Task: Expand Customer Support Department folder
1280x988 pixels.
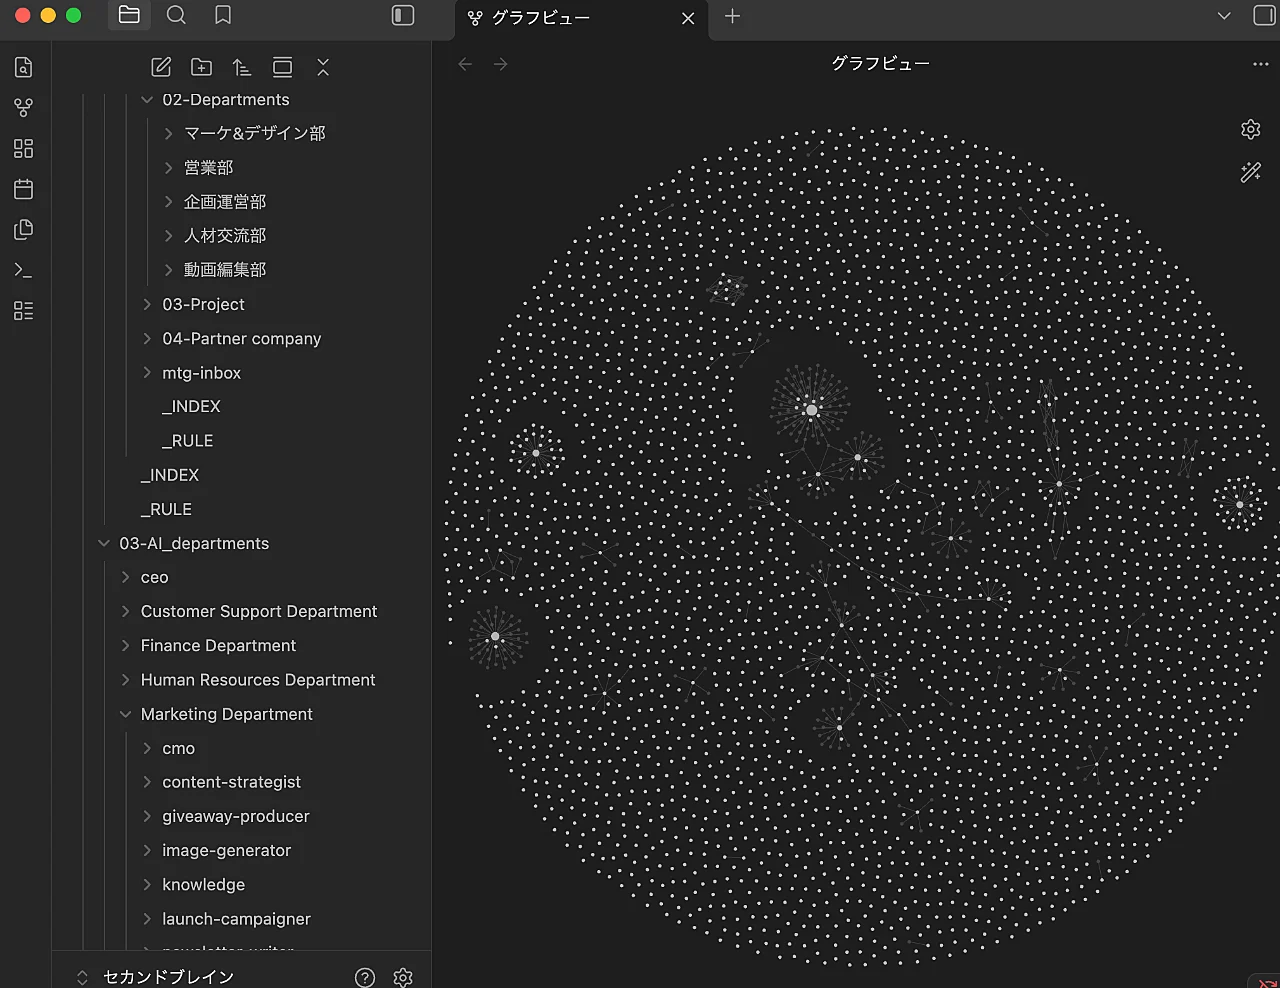Action: click(x=125, y=611)
